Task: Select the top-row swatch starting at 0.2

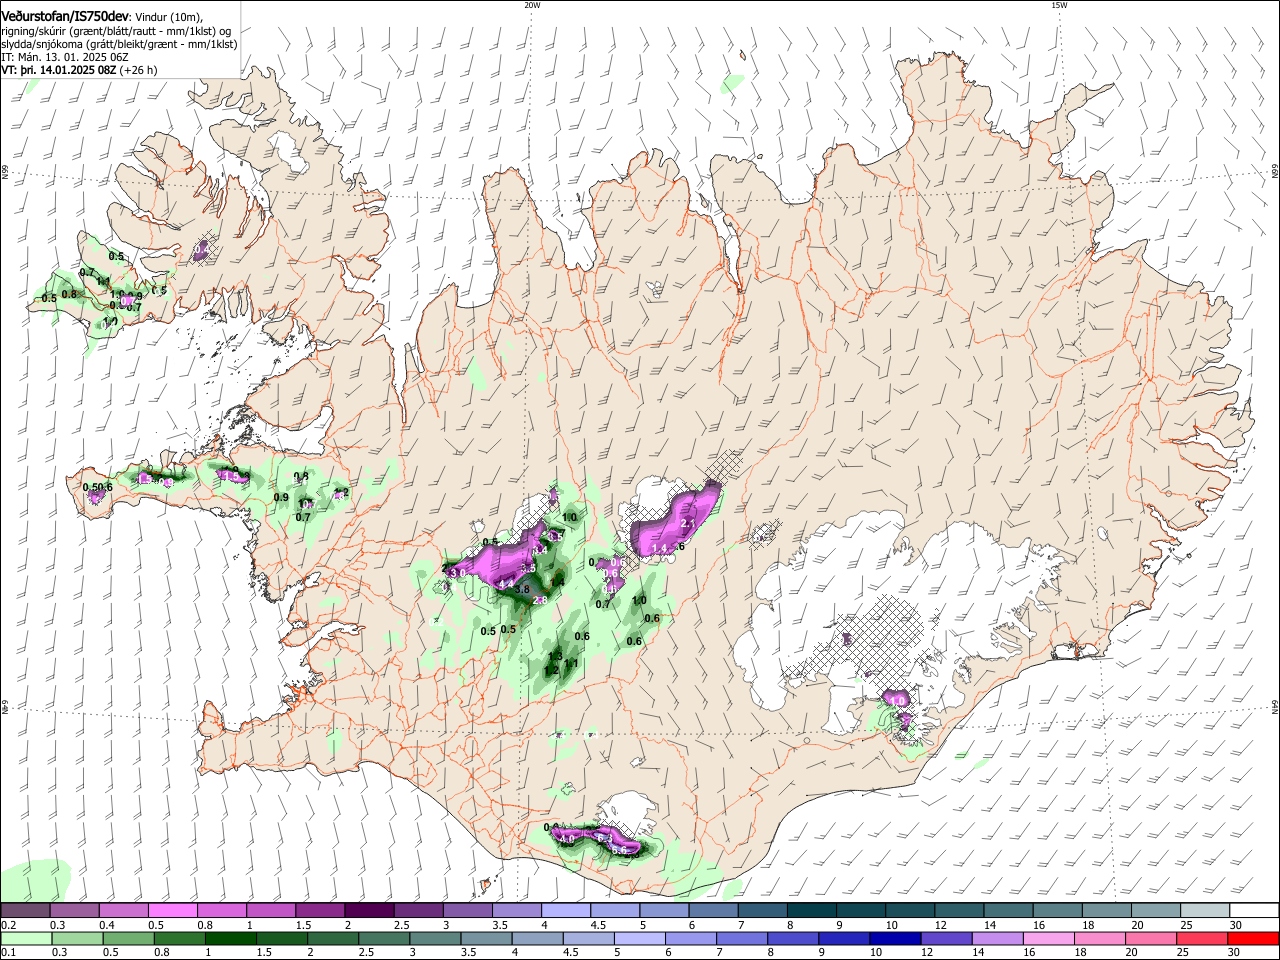Action: point(25,911)
